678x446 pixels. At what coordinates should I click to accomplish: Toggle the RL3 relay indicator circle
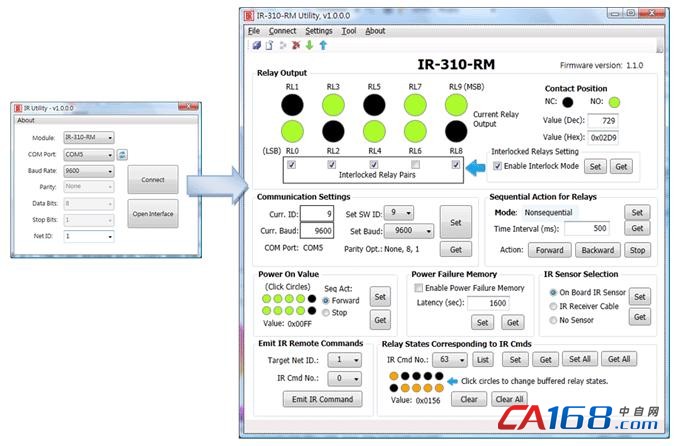(333, 105)
